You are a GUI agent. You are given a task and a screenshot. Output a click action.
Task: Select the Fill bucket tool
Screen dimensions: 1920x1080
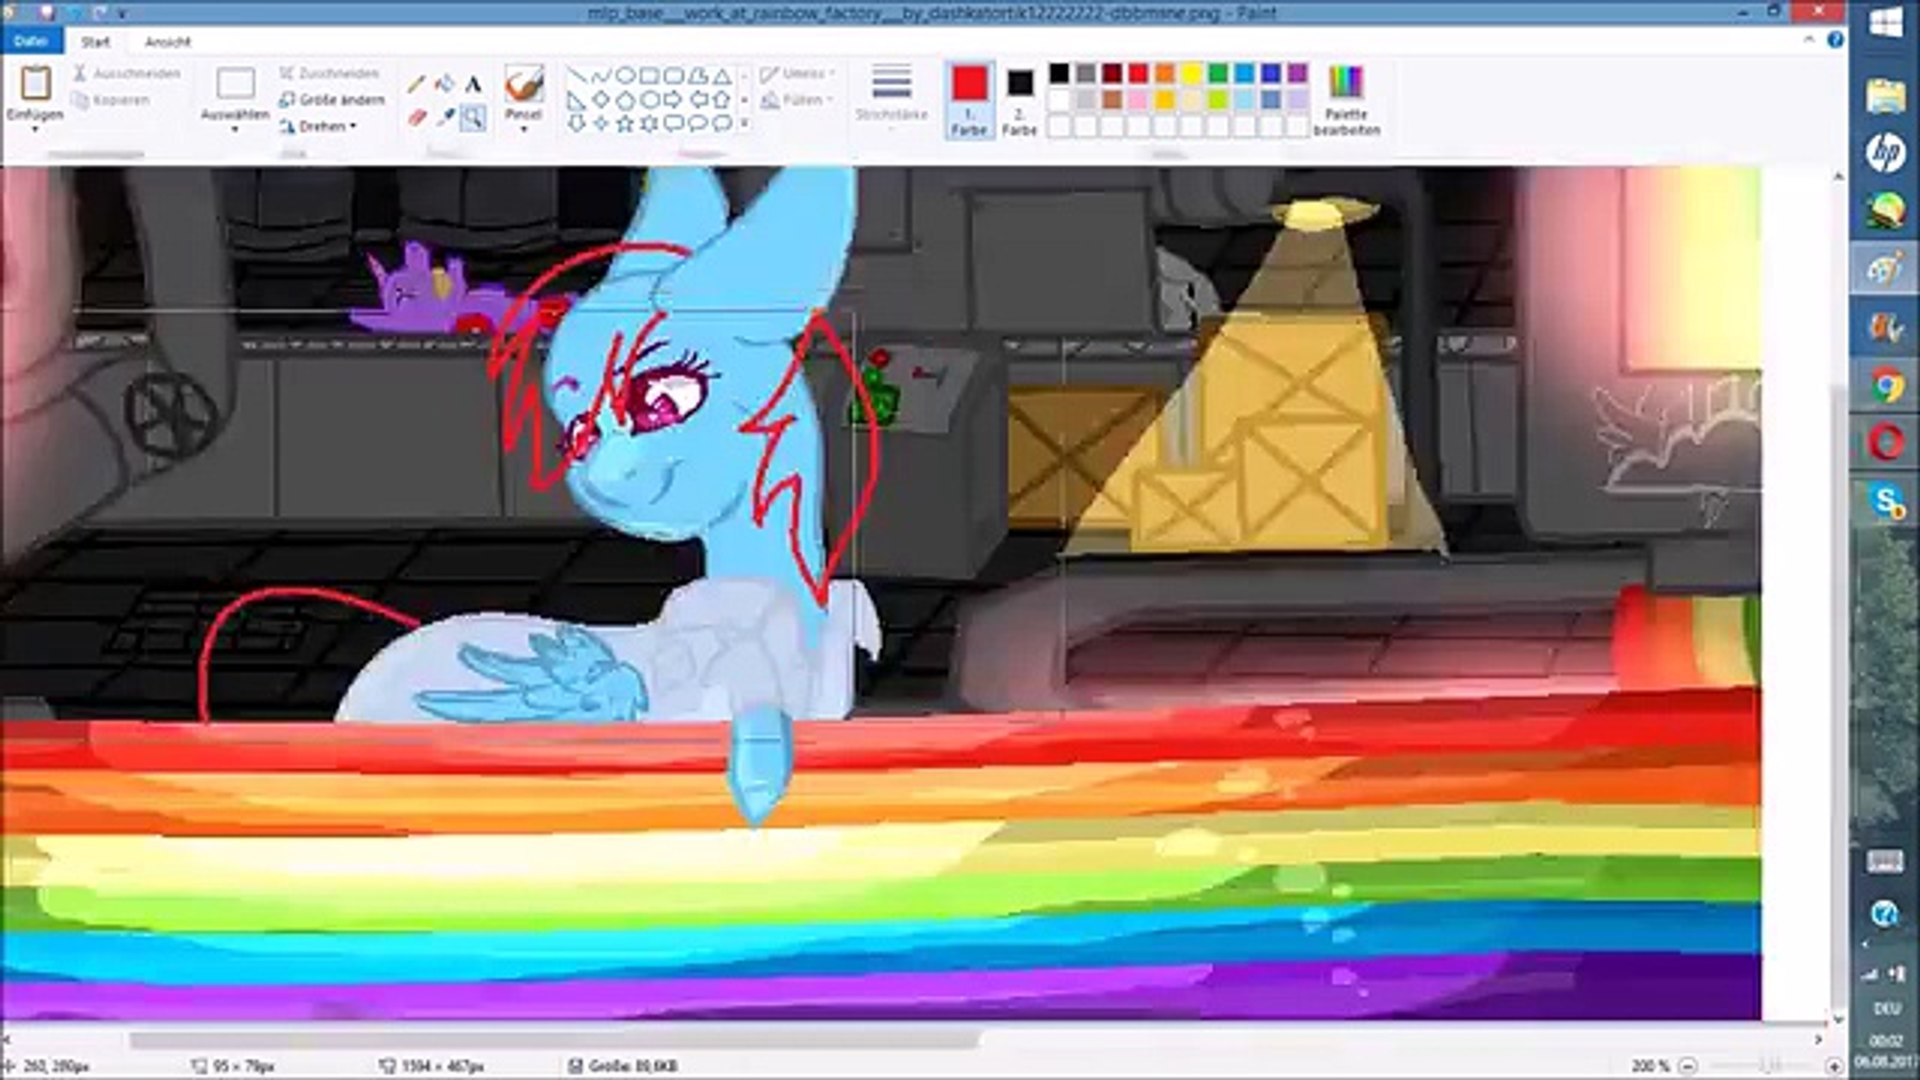coord(445,84)
